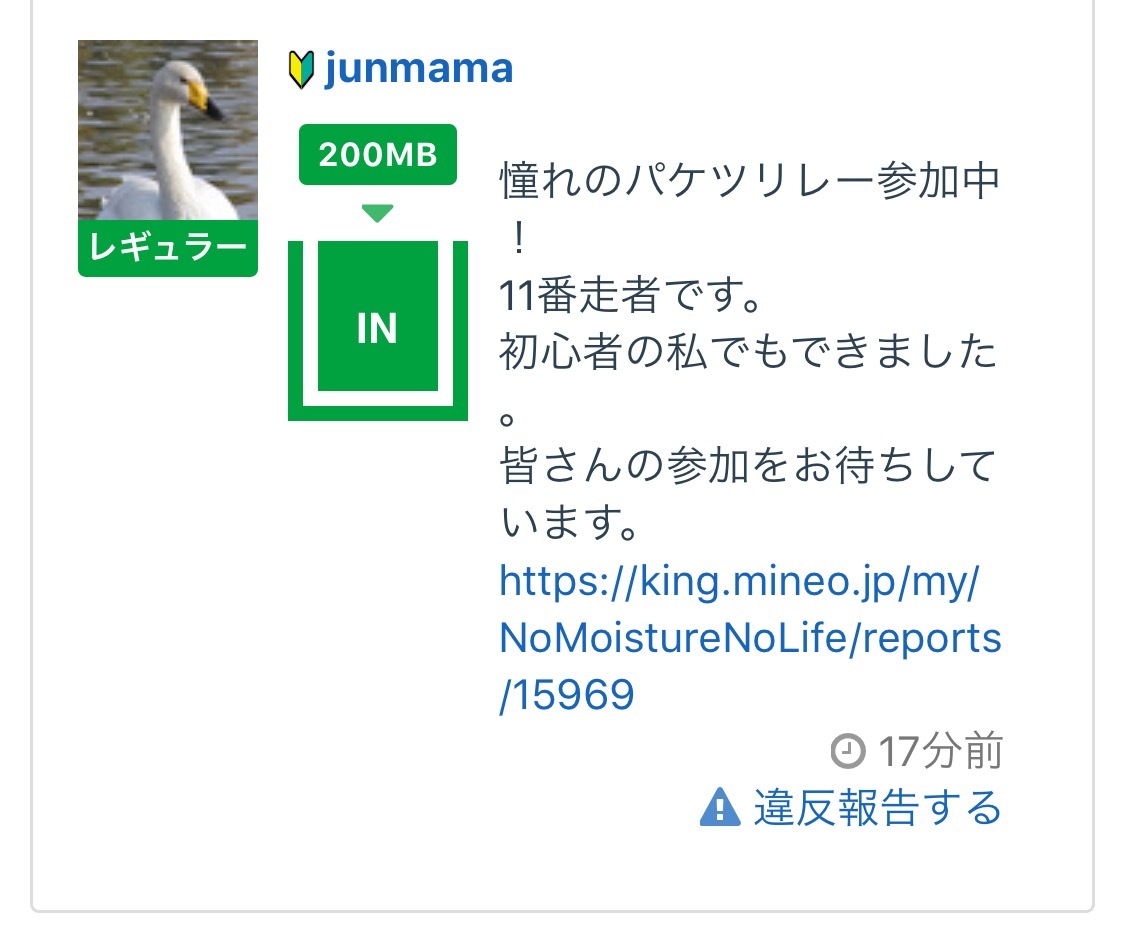
Task: Click the 初心者の私でもできました text
Action: [x=748, y=351]
